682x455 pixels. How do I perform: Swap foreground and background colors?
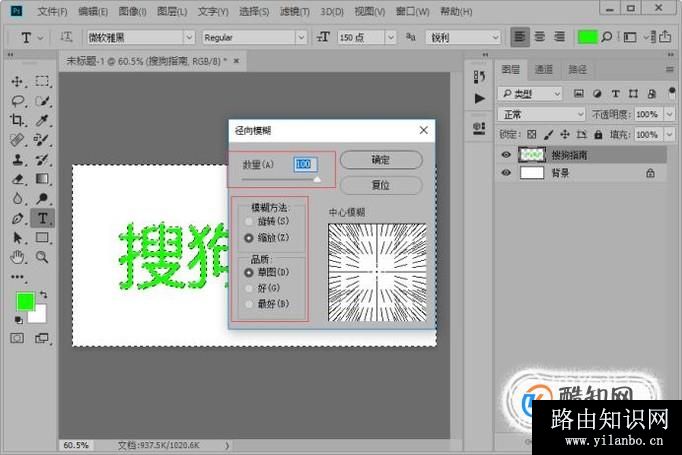pos(43,294)
